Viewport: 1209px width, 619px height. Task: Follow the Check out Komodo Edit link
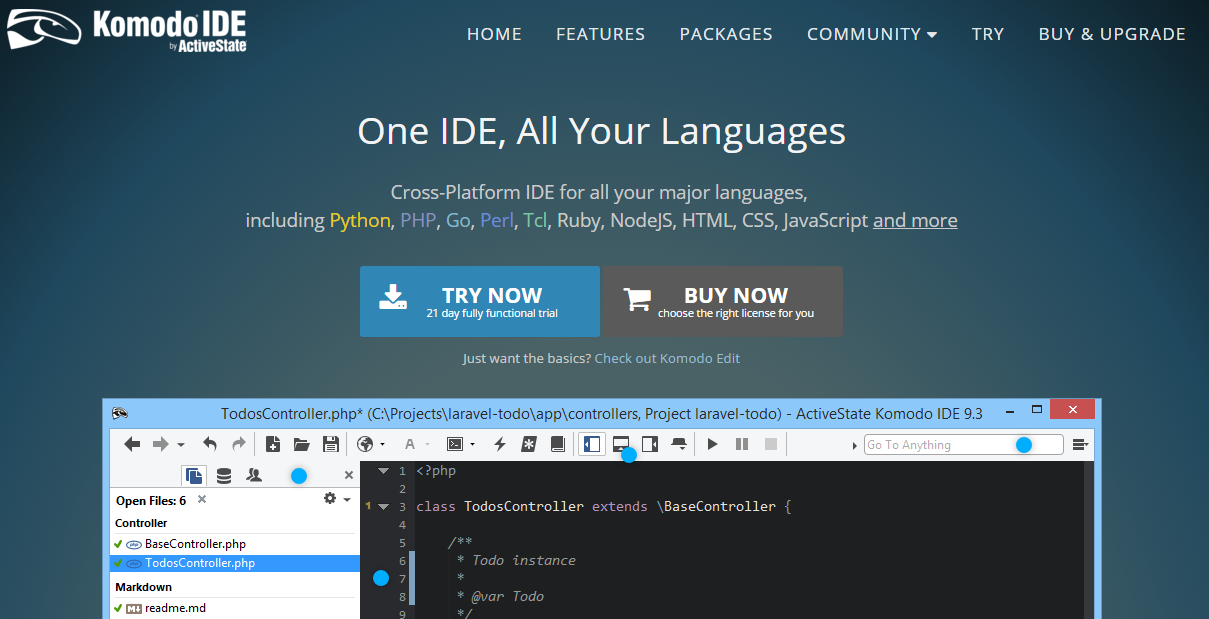[667, 358]
